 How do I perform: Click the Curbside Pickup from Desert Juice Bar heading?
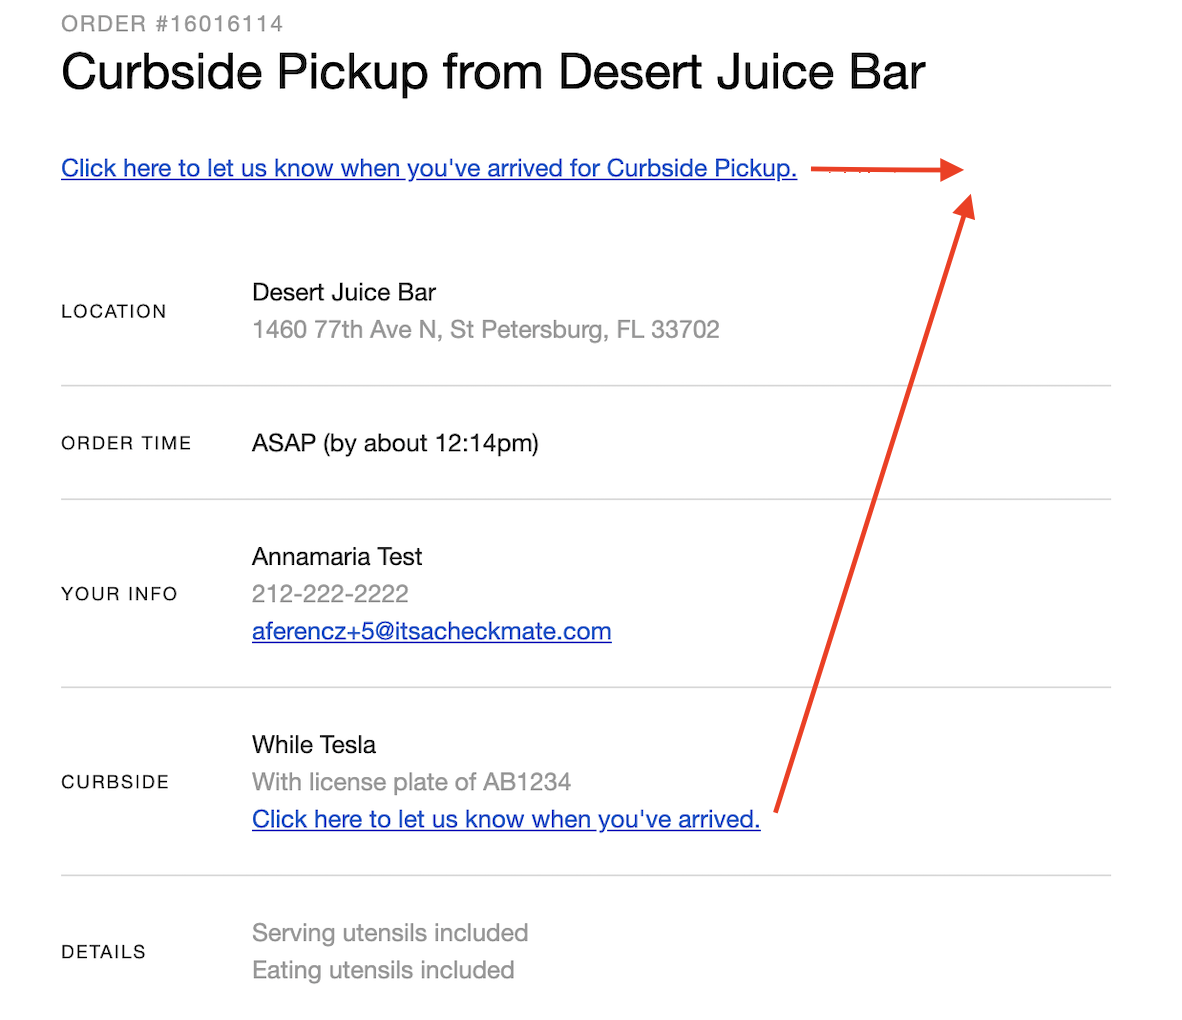(x=493, y=73)
